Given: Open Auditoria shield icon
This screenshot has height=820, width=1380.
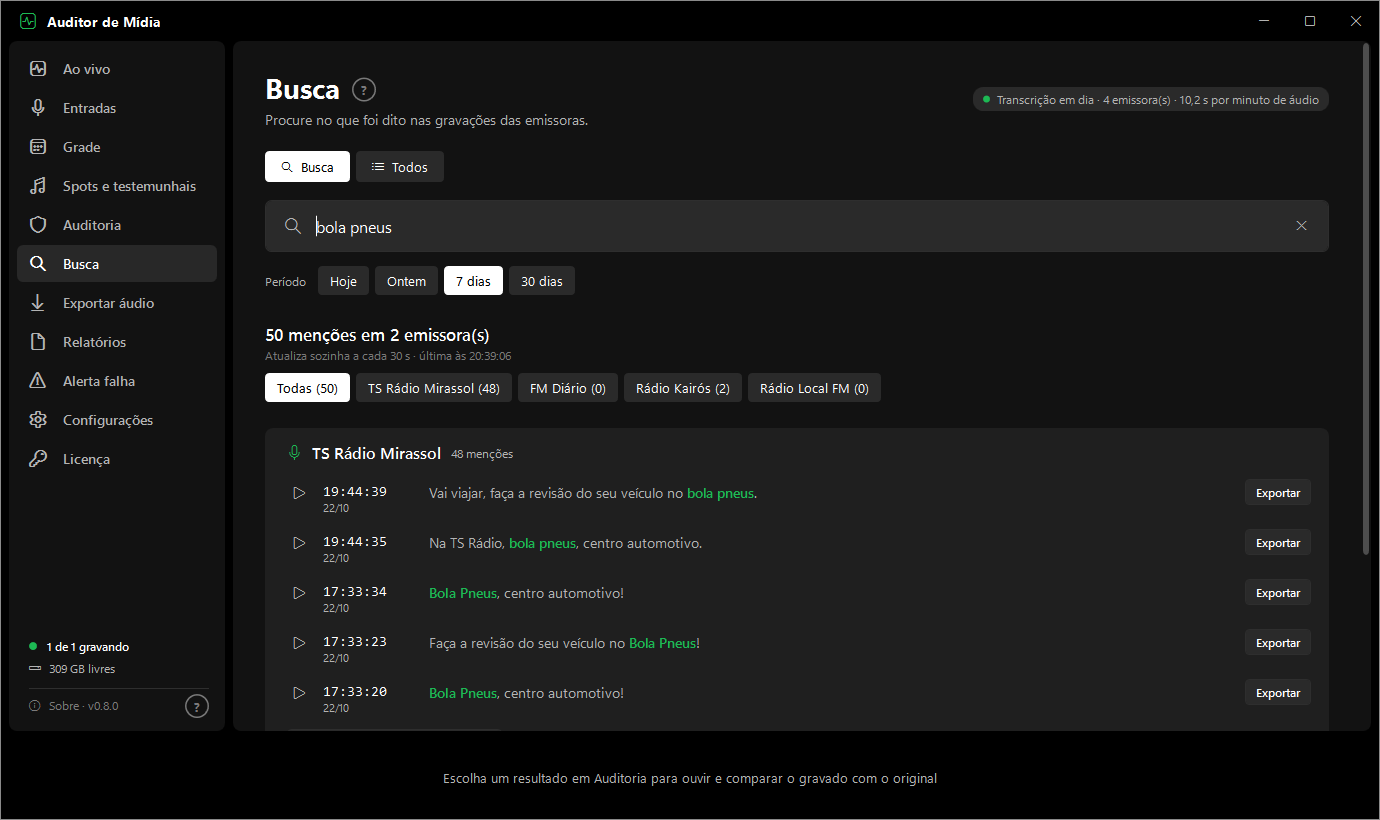Looking at the screenshot, I should click(38, 225).
